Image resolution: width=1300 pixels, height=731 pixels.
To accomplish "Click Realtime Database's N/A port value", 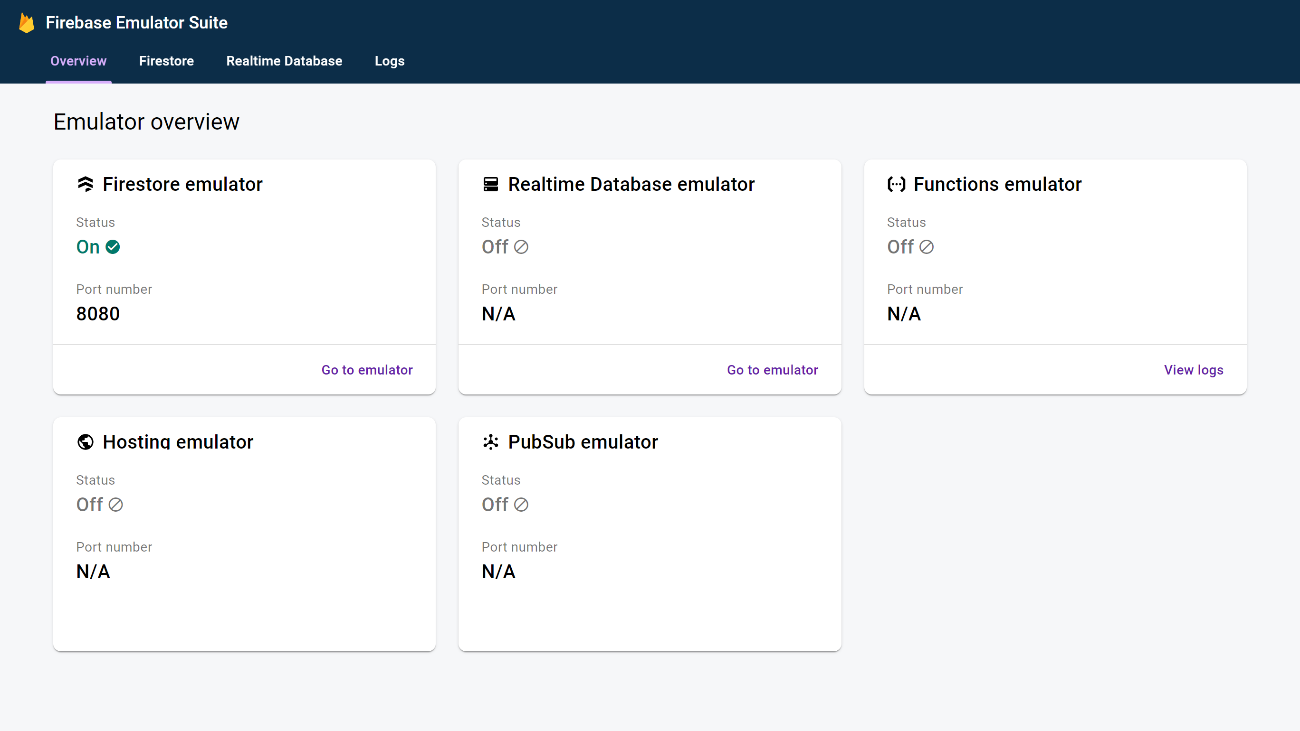I will (x=499, y=314).
